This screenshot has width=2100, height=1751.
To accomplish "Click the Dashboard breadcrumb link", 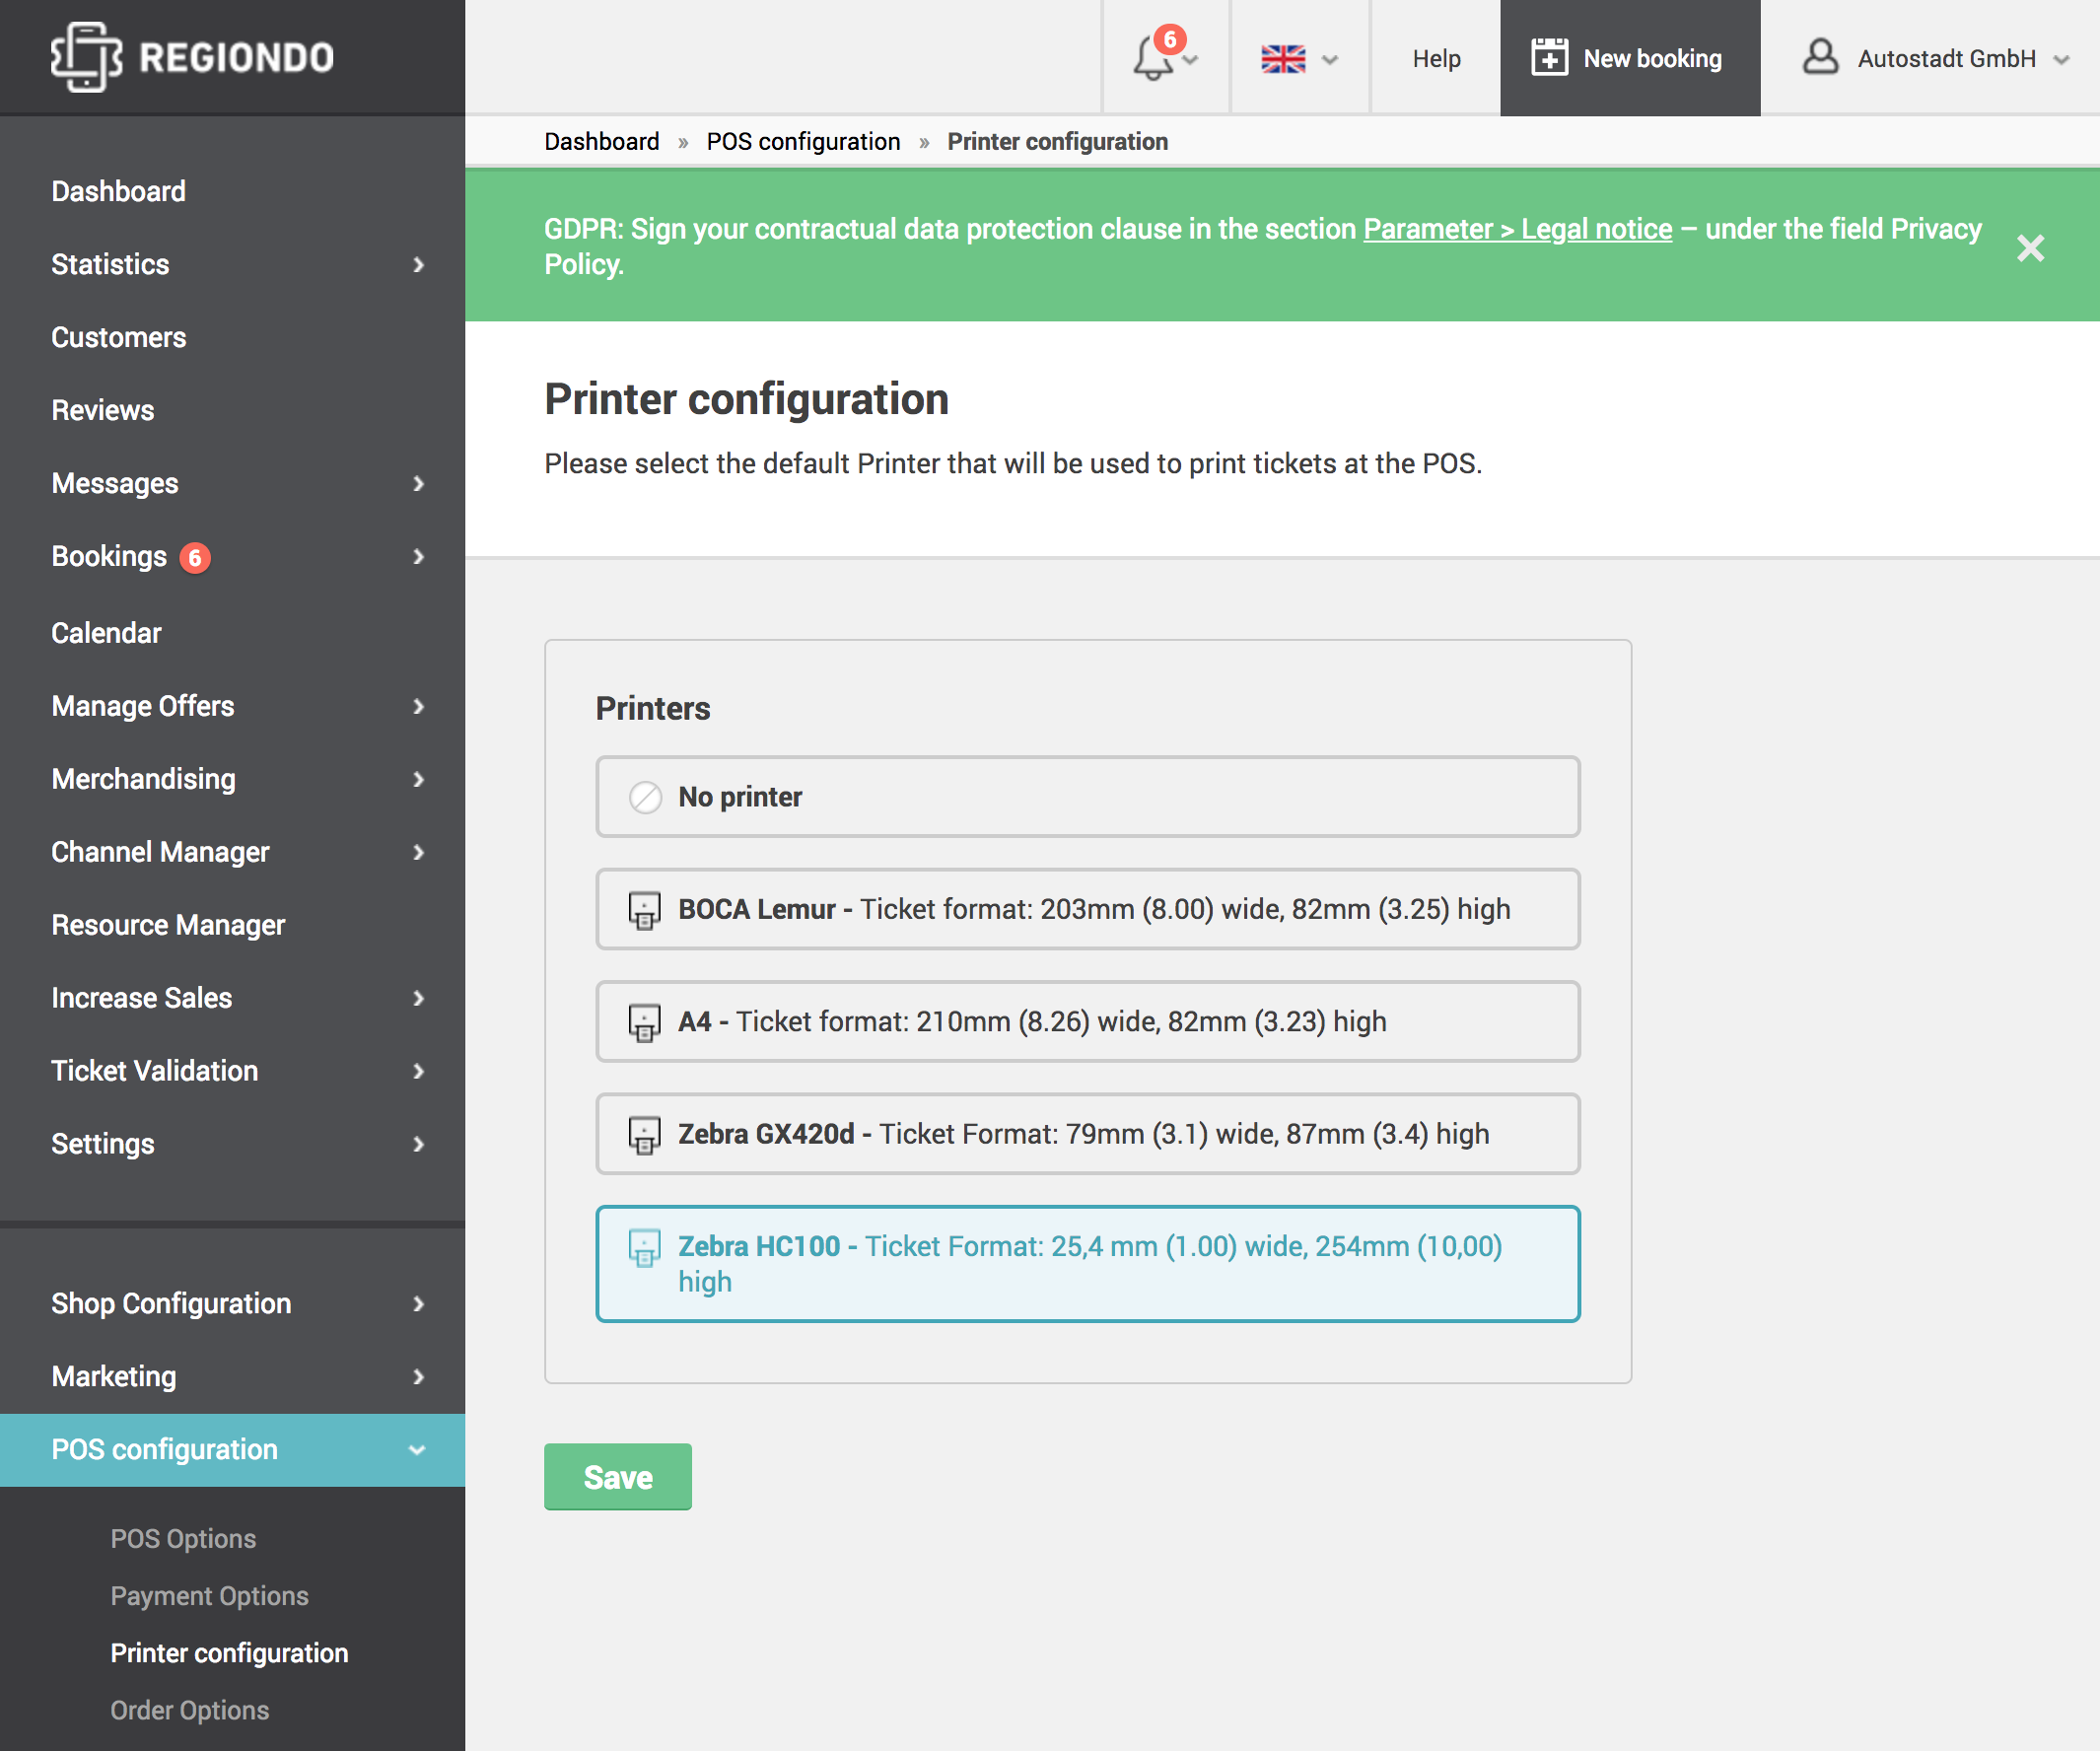I will click(x=601, y=141).
